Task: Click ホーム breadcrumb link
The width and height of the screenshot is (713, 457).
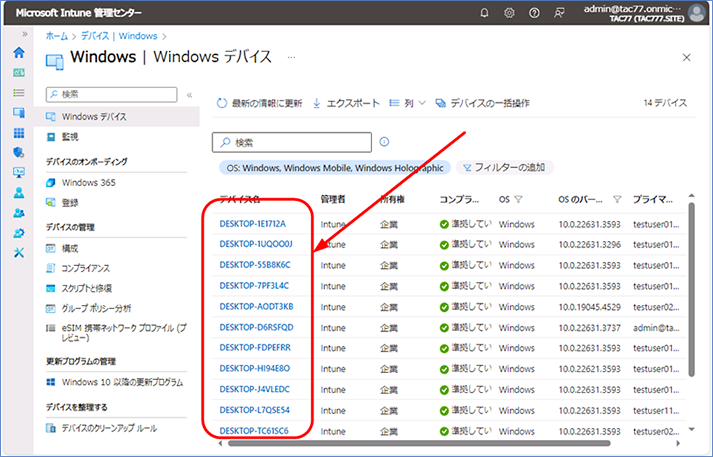Action: pyautogui.click(x=56, y=36)
